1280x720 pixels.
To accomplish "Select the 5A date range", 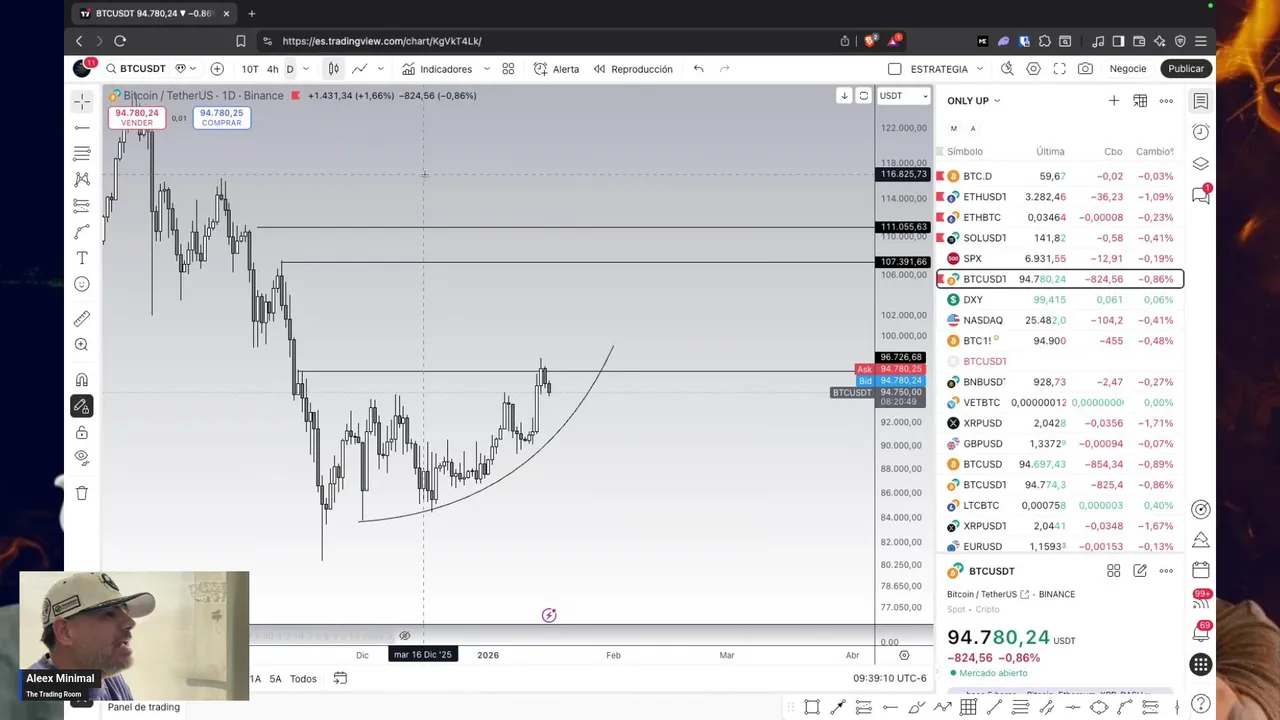I will point(275,679).
